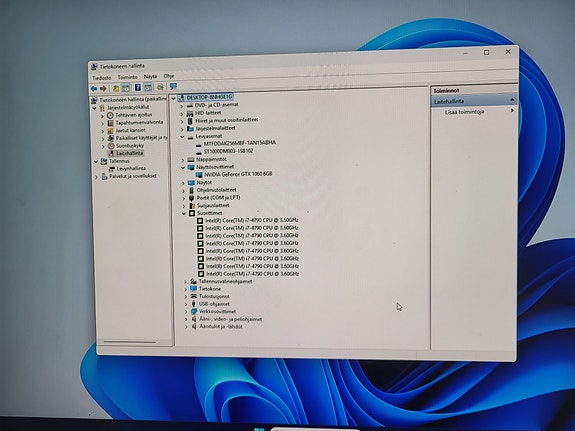575x431 pixels.
Task: Expand the USB-ohjaimet node
Action: (x=186, y=304)
